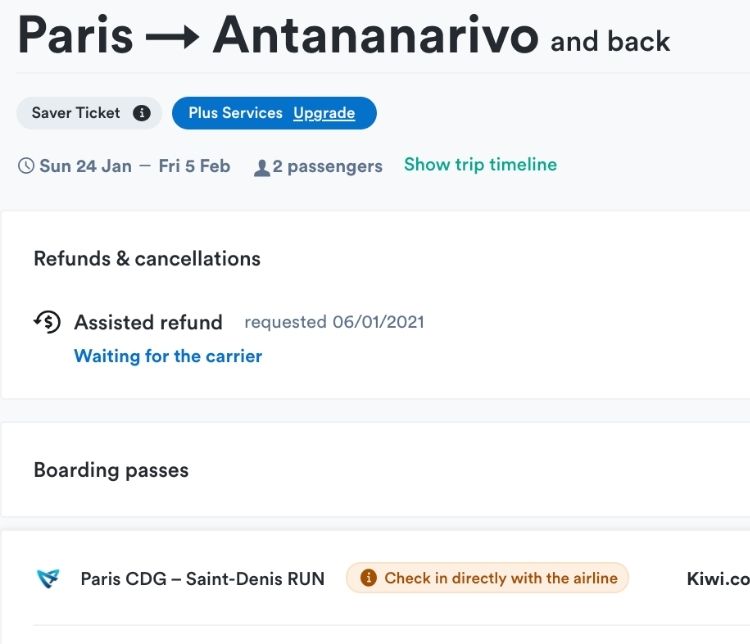Click the Sun 24 Jan – Fri 5 Feb dates
Viewport: 750px width, 644px height.
coord(134,166)
